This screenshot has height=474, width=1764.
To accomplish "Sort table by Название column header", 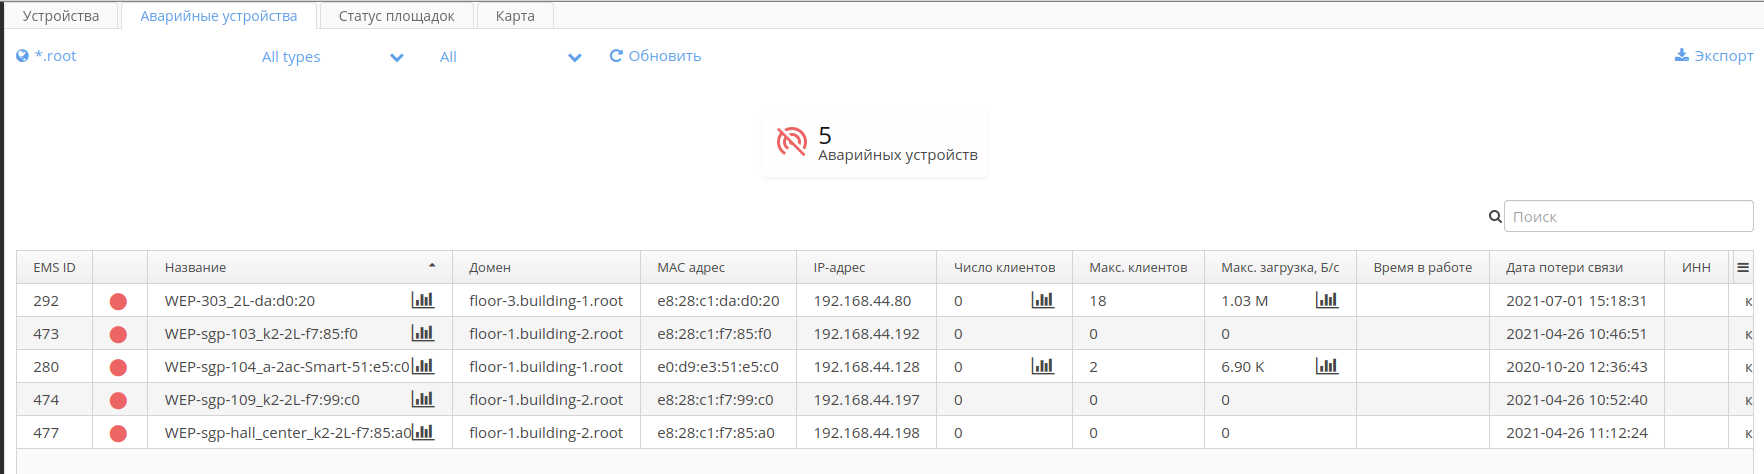I will 196,267.
